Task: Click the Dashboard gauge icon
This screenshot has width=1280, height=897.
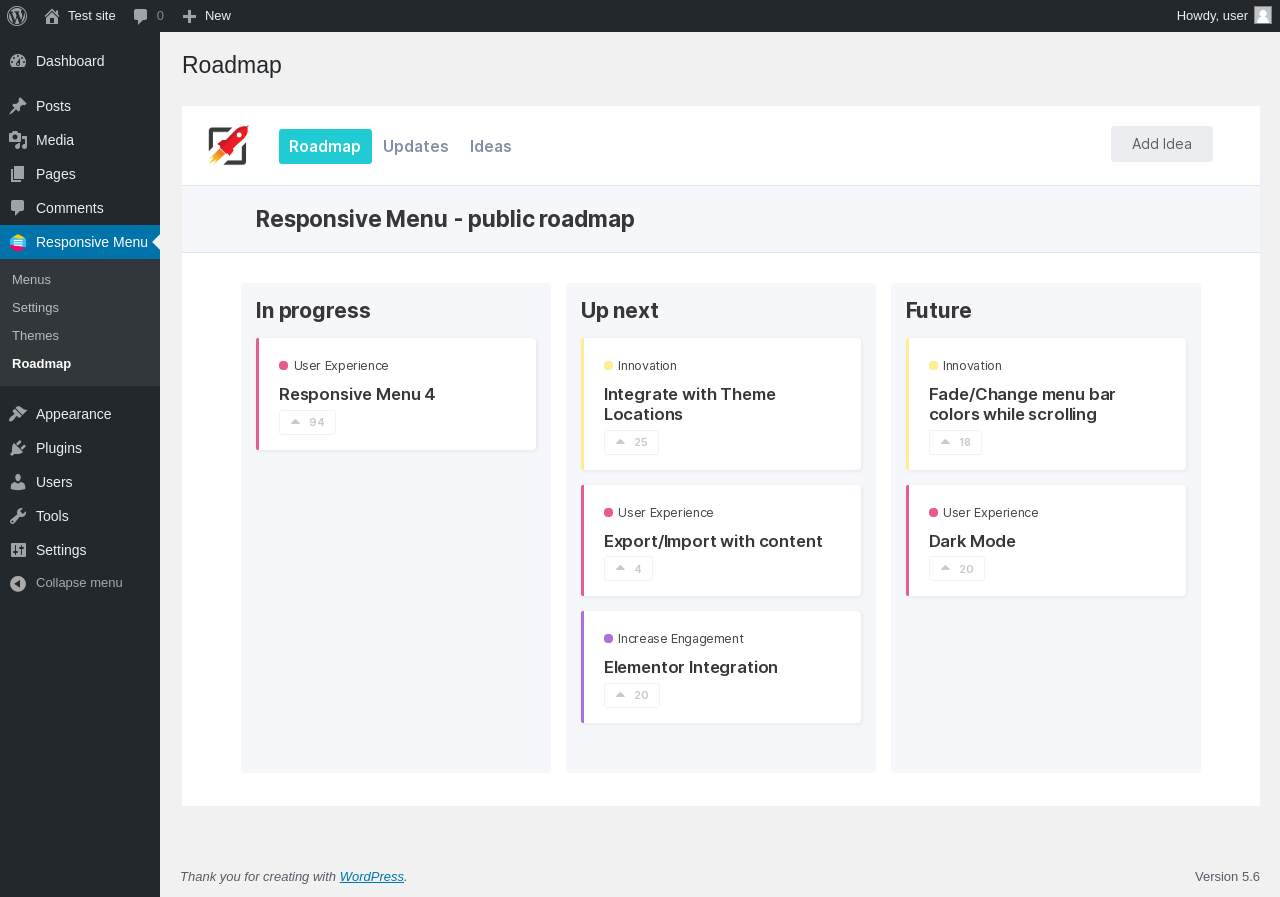Action: click(18, 61)
